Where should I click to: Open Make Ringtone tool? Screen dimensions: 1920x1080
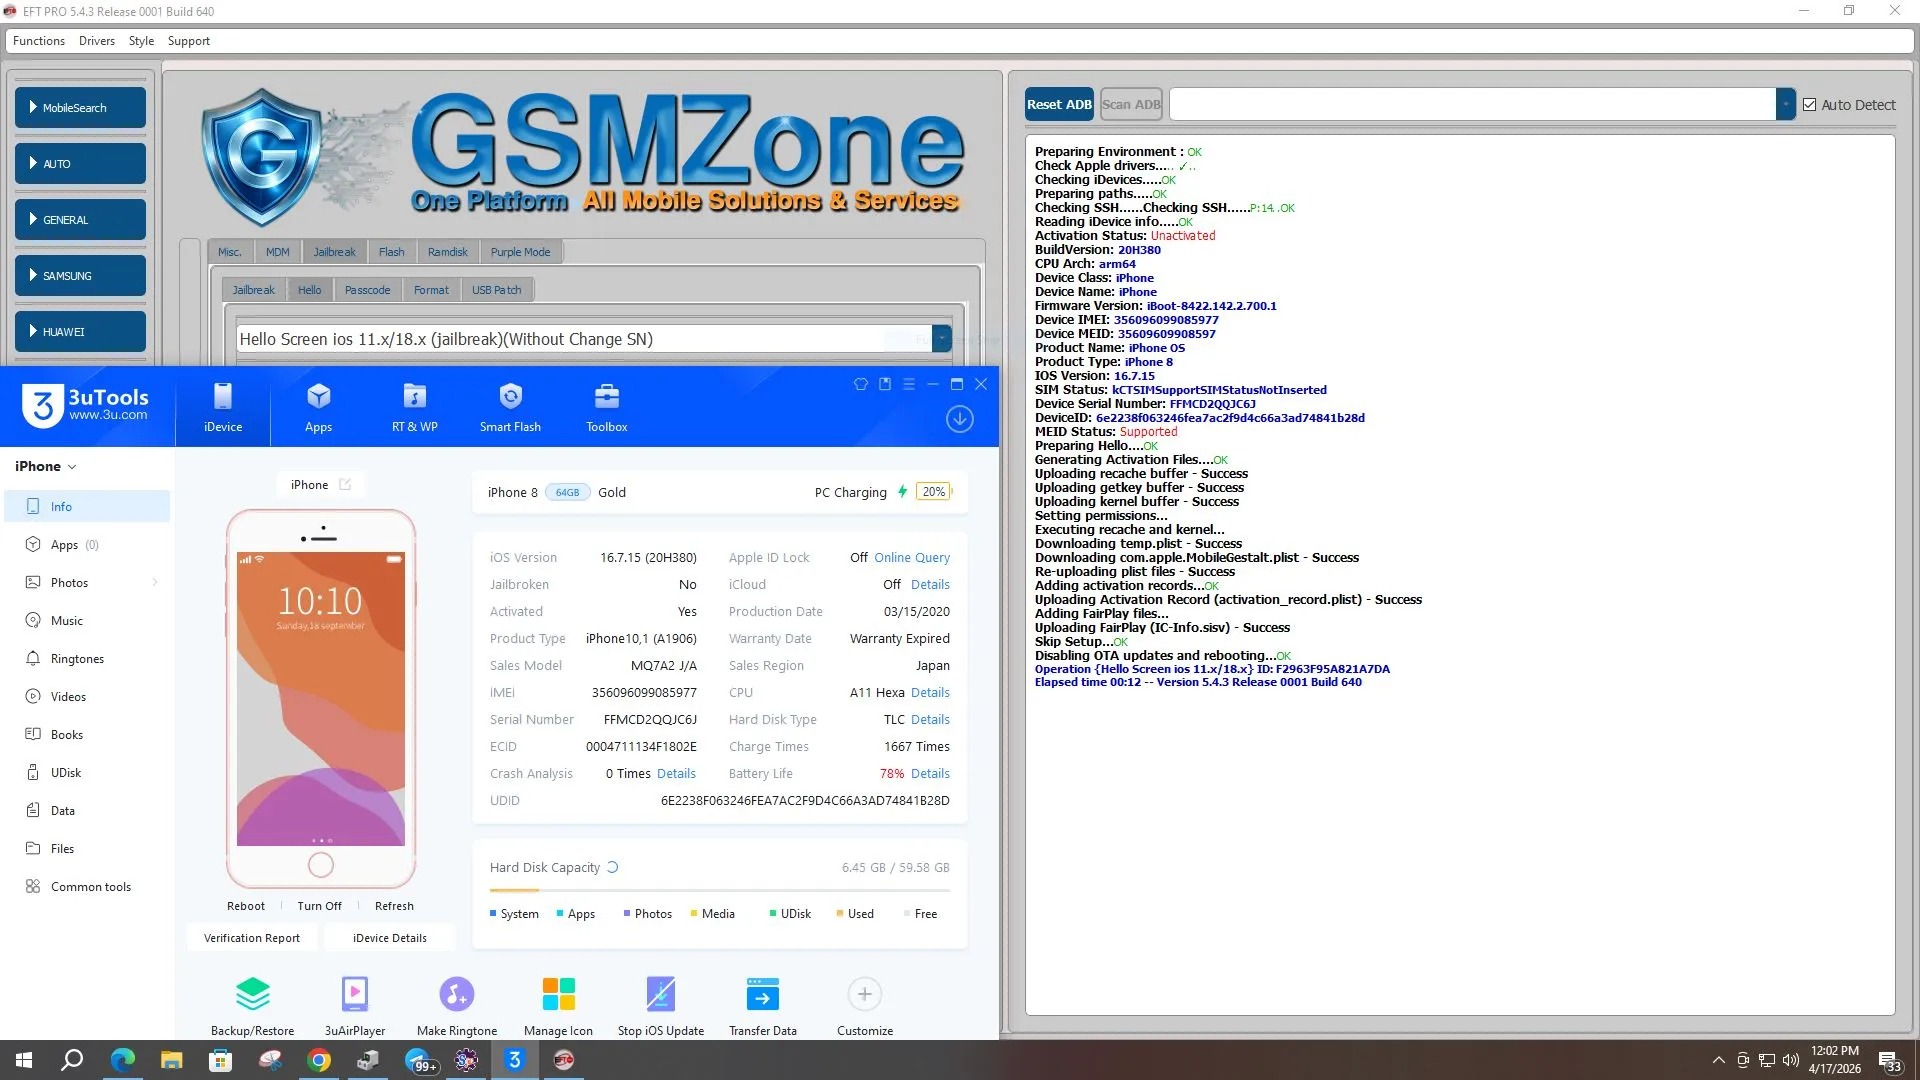coord(456,995)
